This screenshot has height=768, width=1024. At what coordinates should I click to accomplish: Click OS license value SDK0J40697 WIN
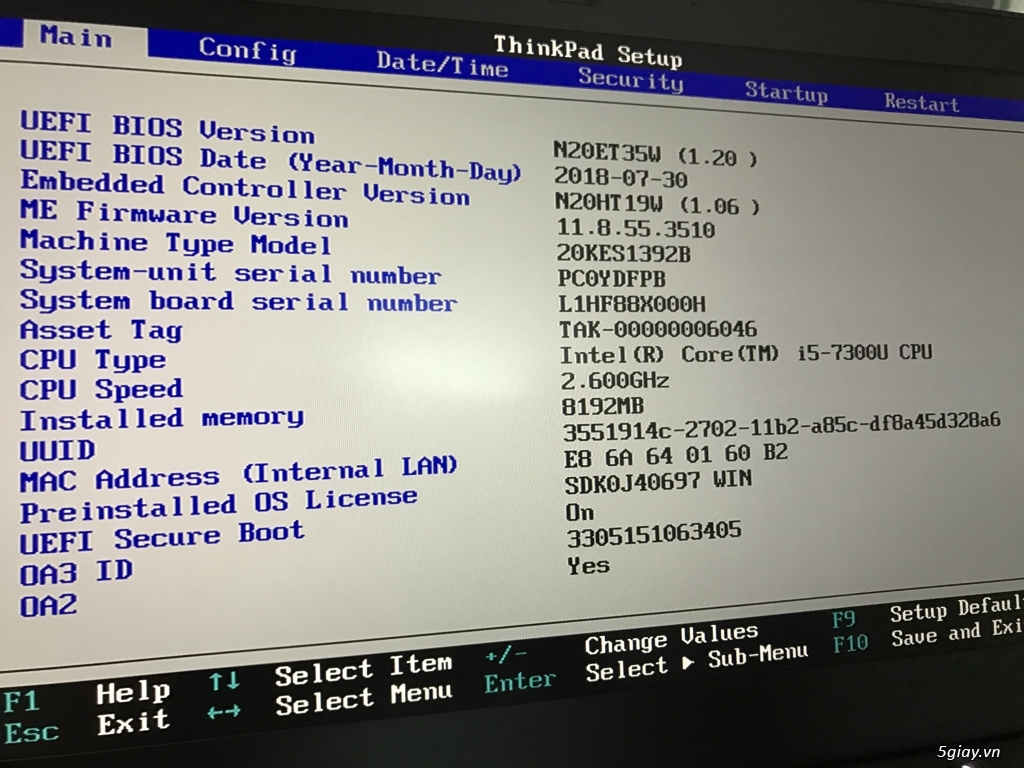coord(658,481)
